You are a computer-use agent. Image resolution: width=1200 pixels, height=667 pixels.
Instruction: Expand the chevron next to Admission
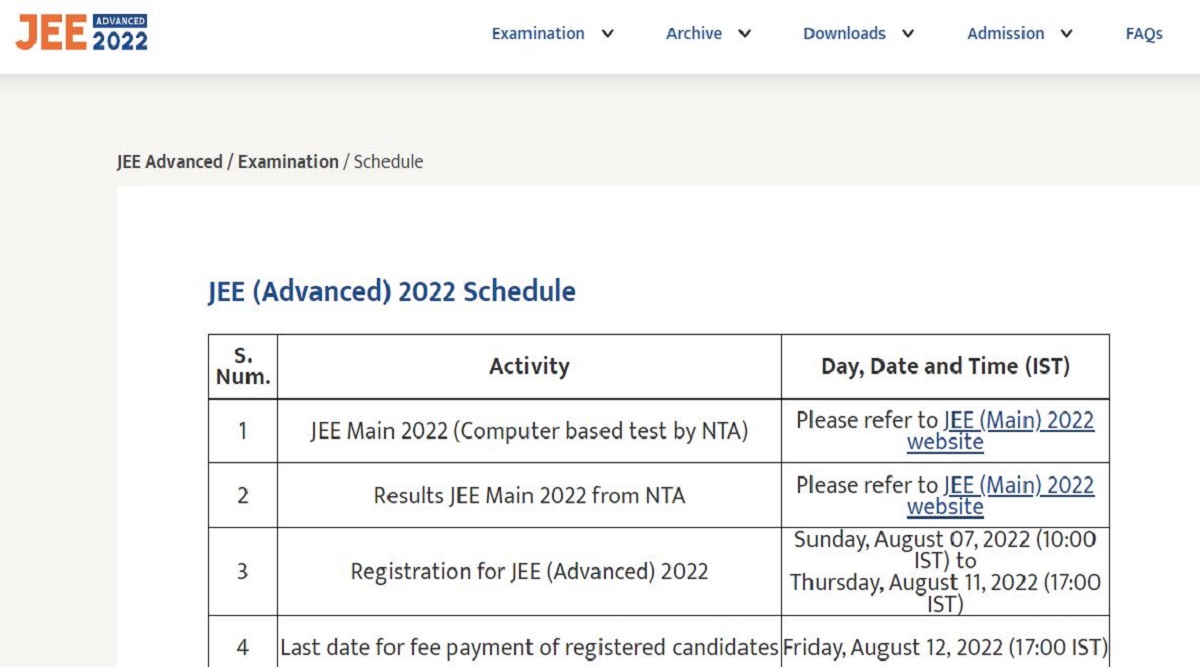click(1066, 34)
